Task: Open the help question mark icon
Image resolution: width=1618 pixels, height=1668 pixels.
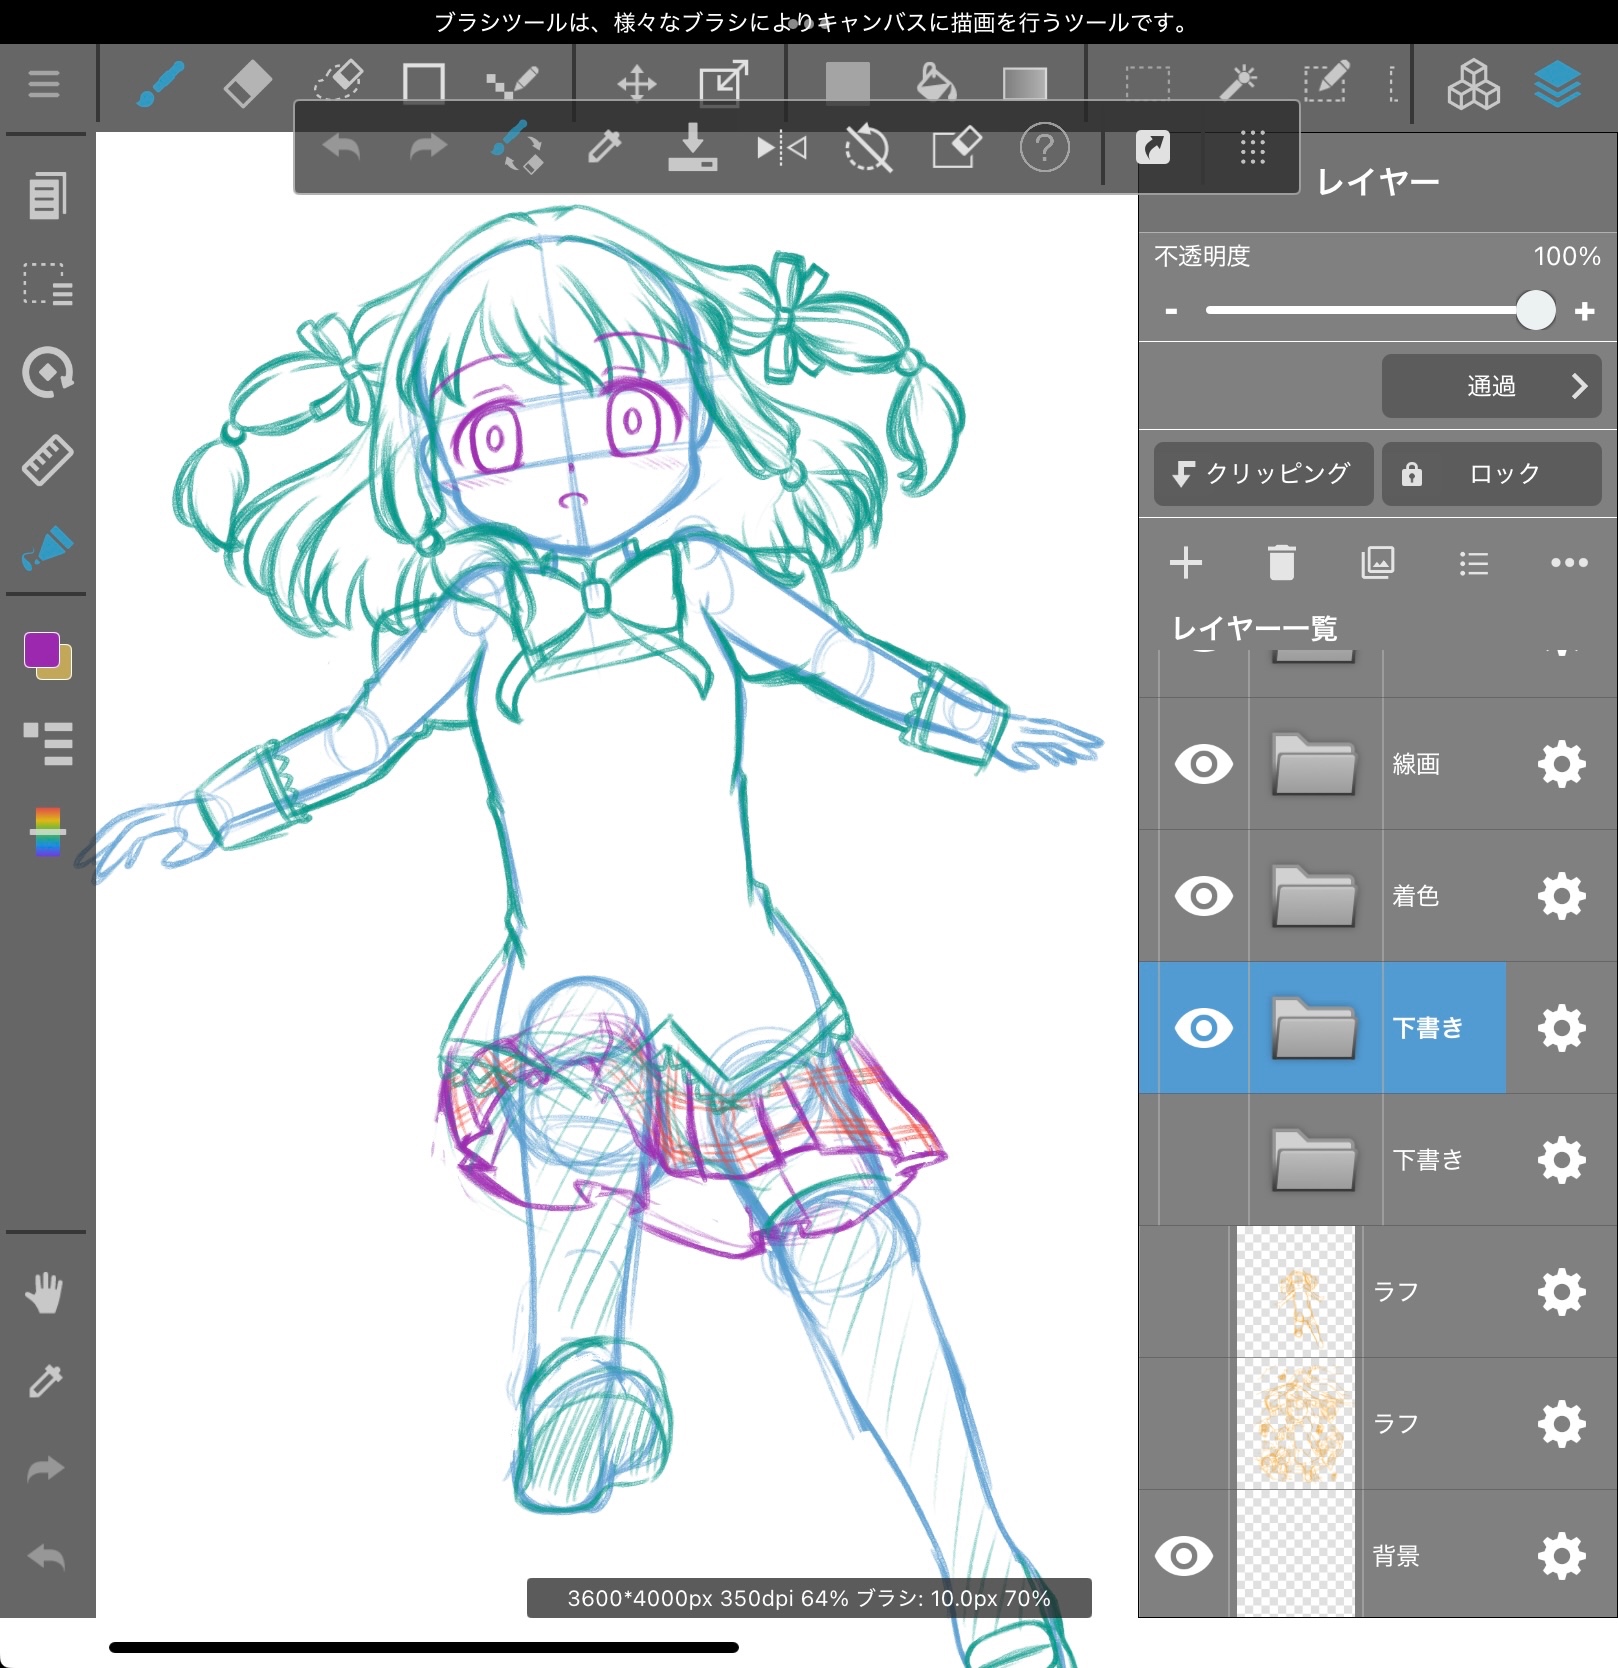Action: pos(1044,149)
